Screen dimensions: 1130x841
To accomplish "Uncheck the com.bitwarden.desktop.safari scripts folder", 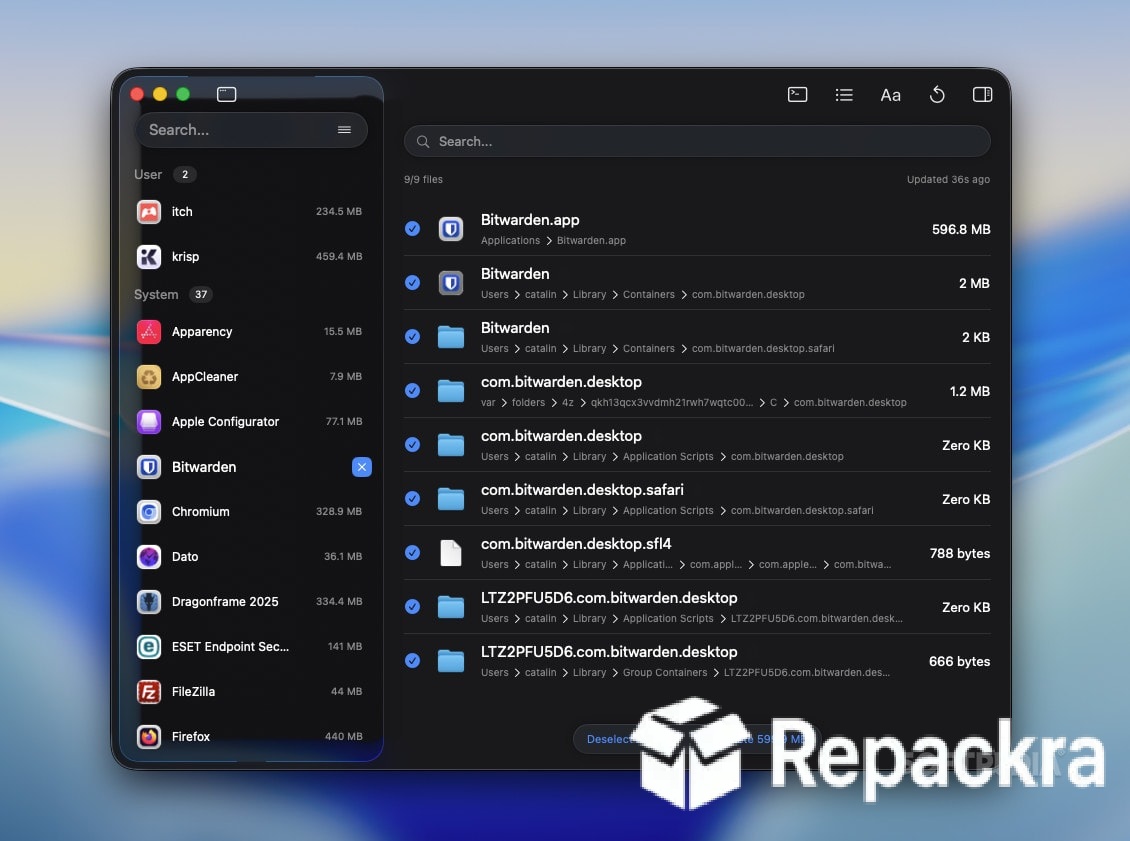I will 412,499.
